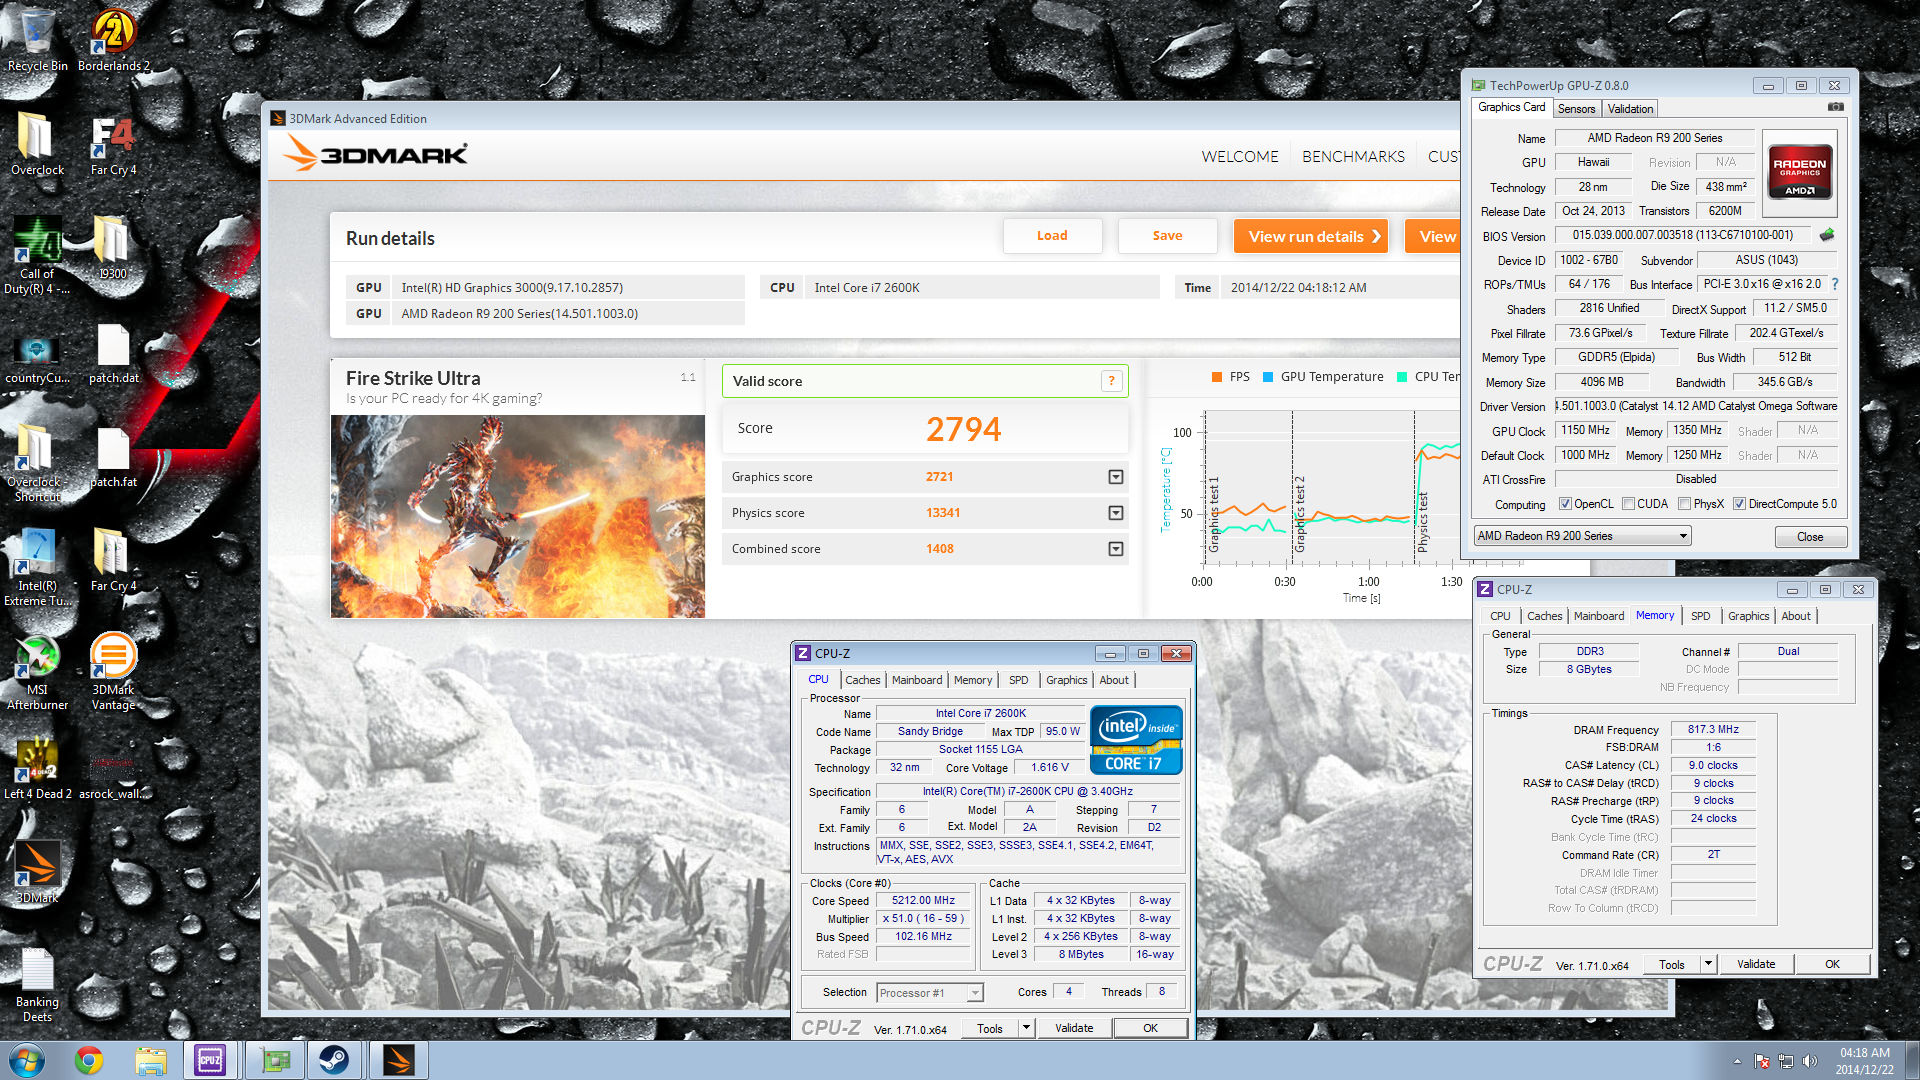Open Windows Start menu
The image size is (1920, 1080).
(x=27, y=1060)
